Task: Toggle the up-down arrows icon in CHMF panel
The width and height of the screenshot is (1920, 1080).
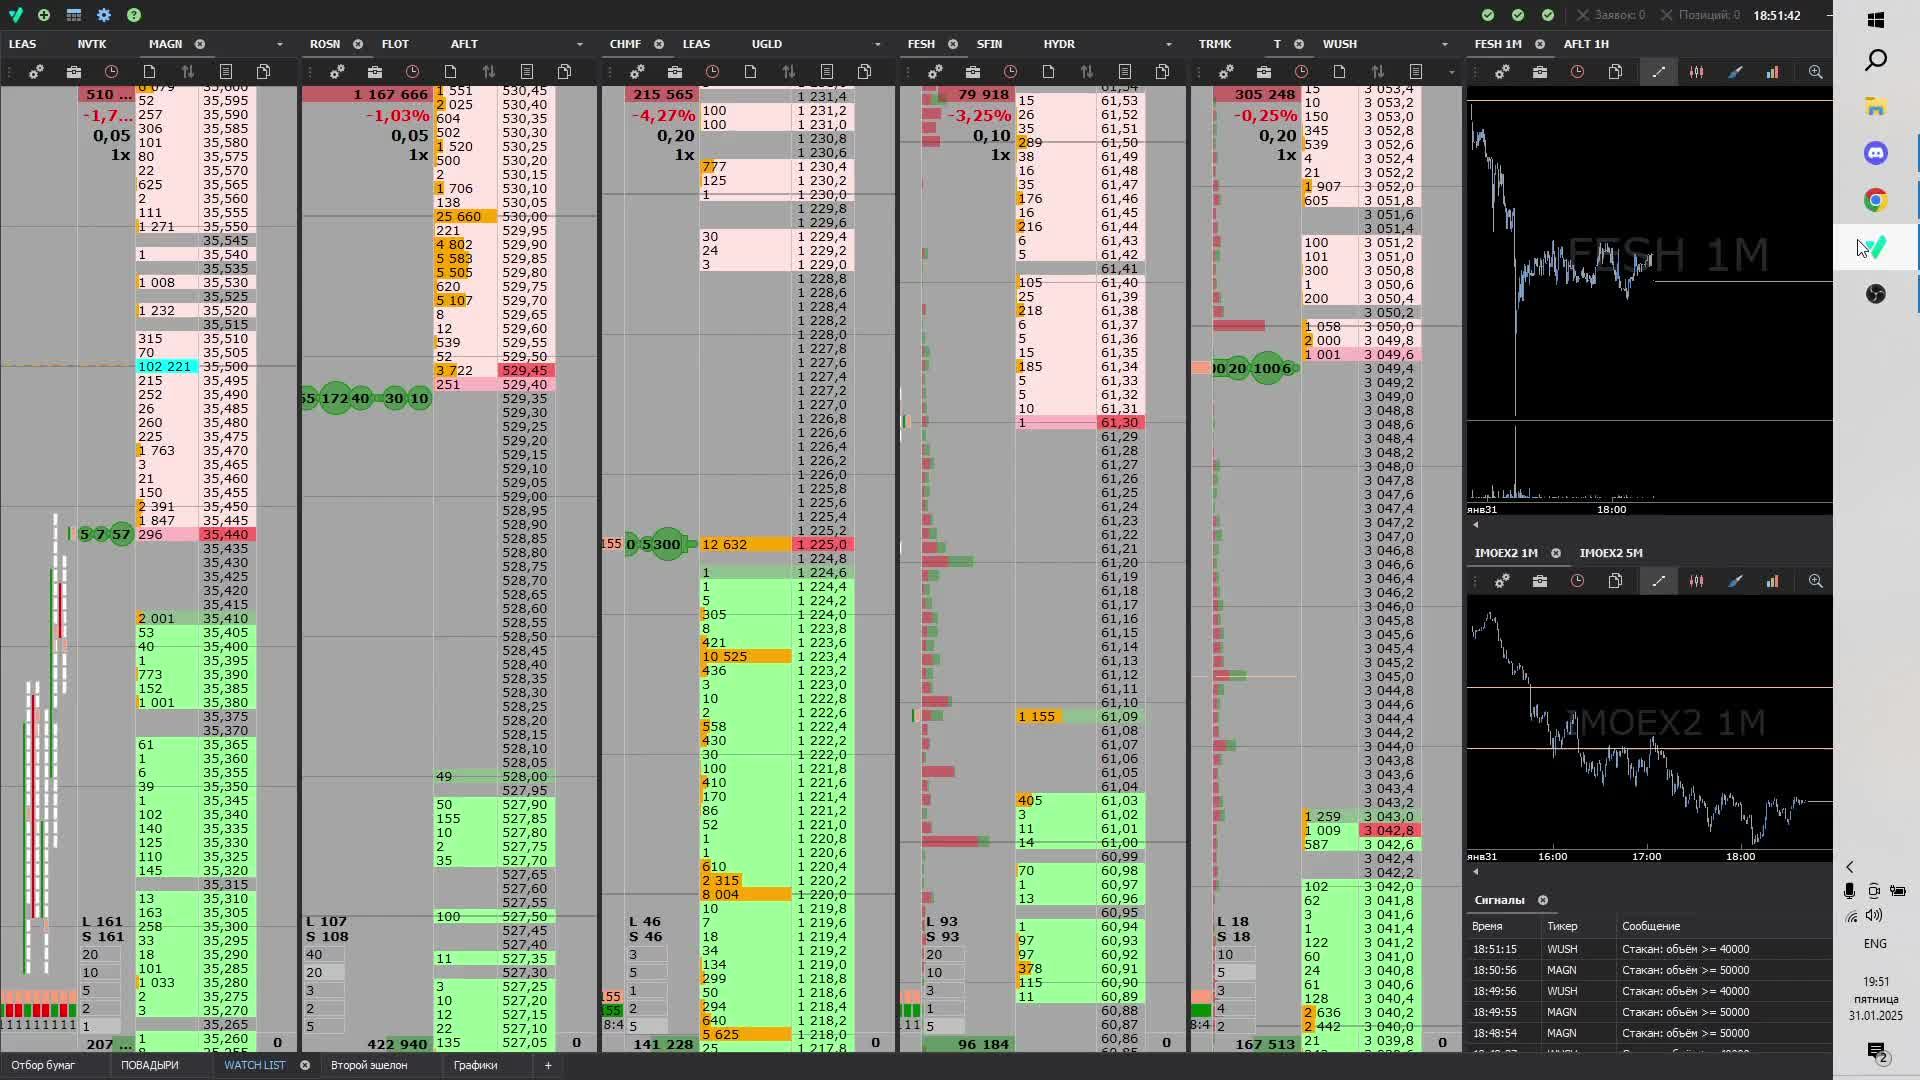Action: [788, 72]
